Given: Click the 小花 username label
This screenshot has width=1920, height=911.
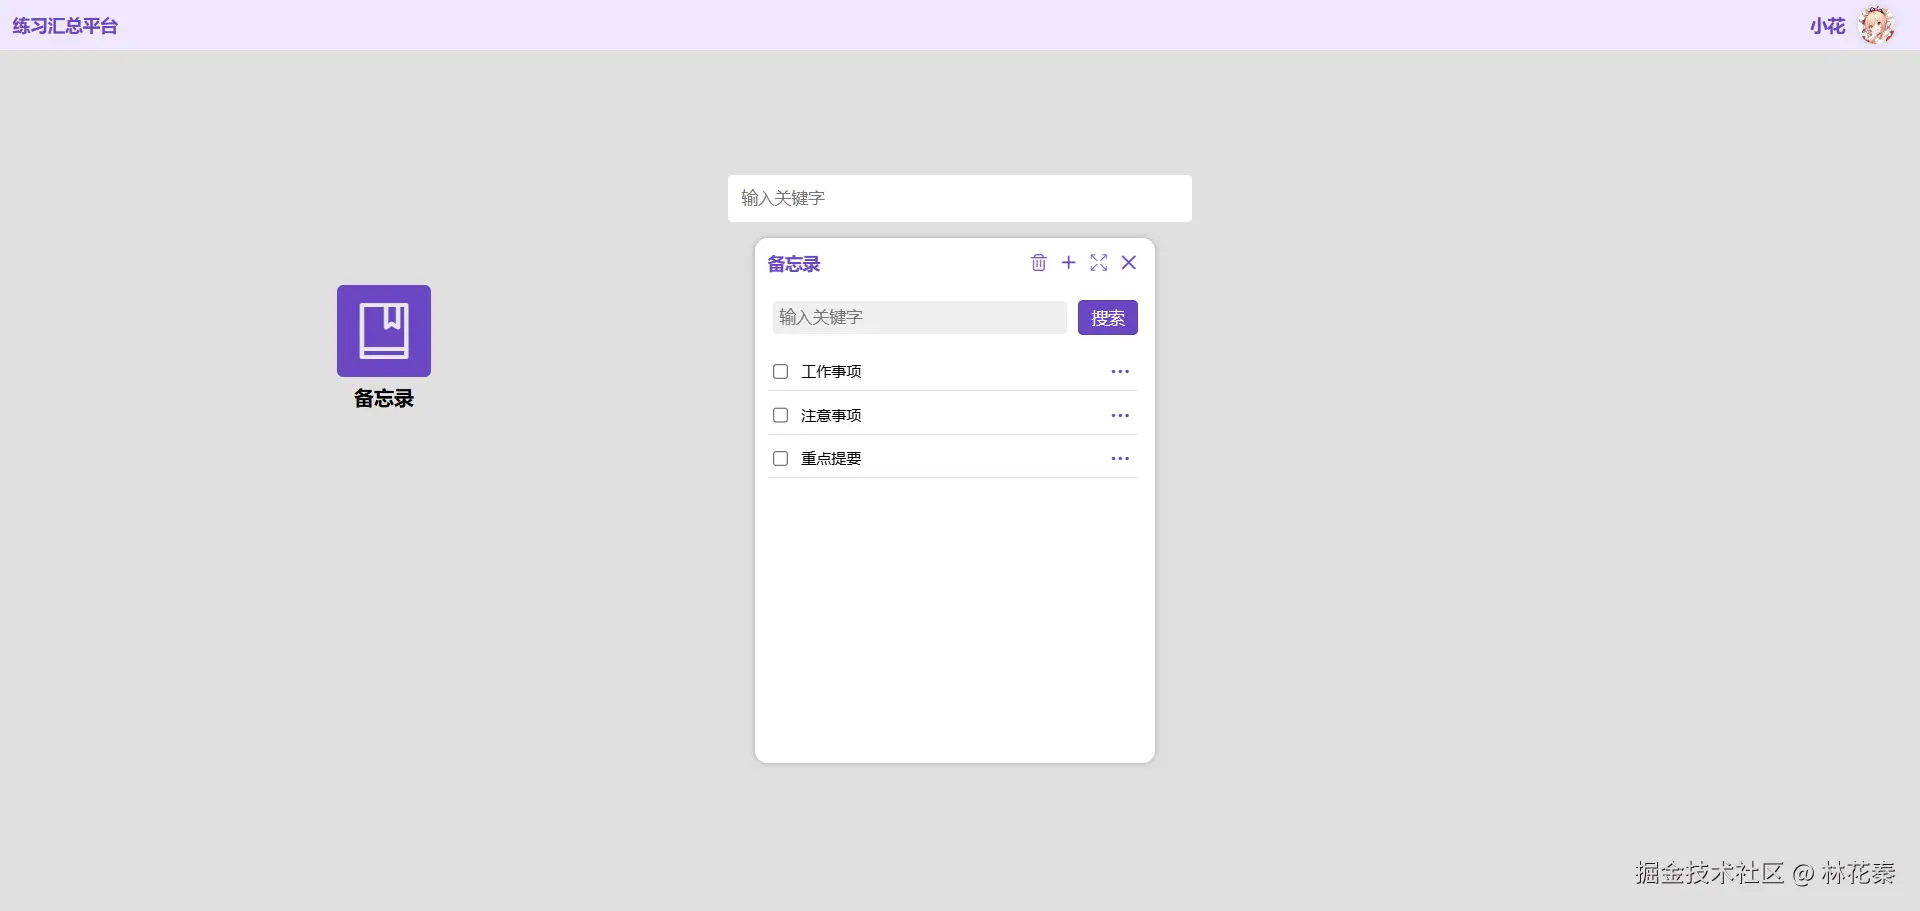Looking at the screenshot, I should (x=1828, y=25).
